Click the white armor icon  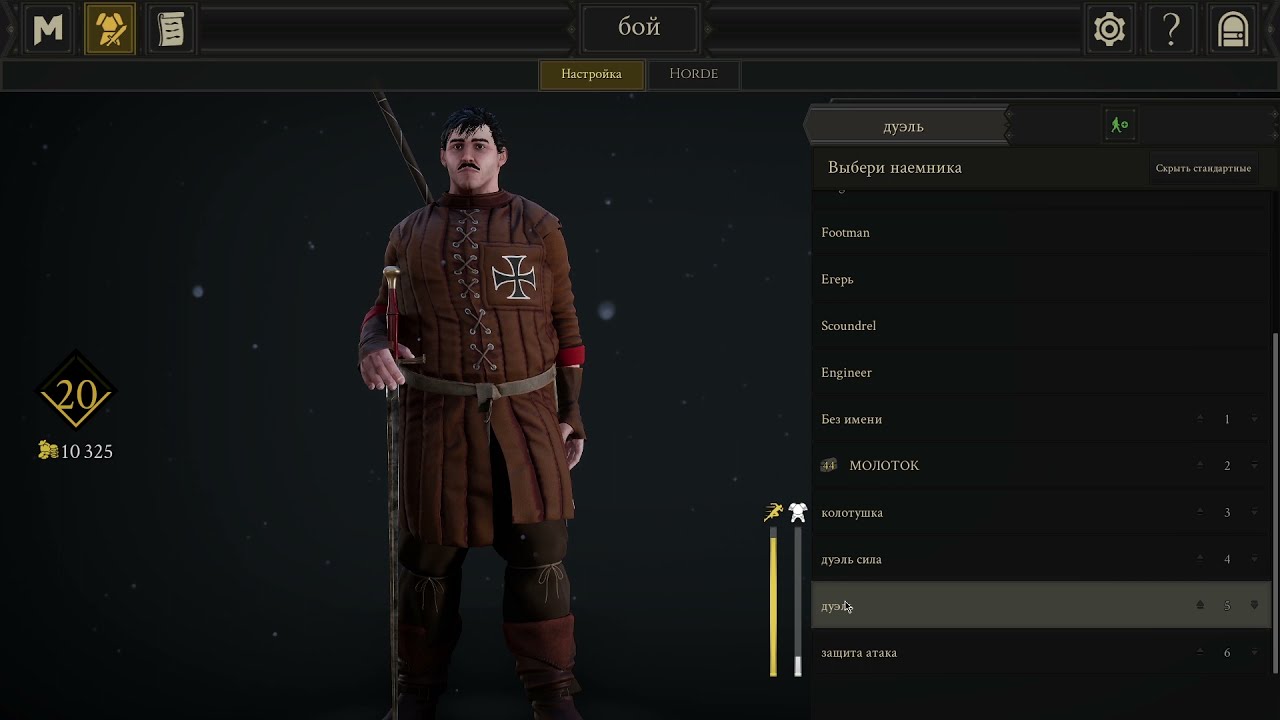click(797, 513)
